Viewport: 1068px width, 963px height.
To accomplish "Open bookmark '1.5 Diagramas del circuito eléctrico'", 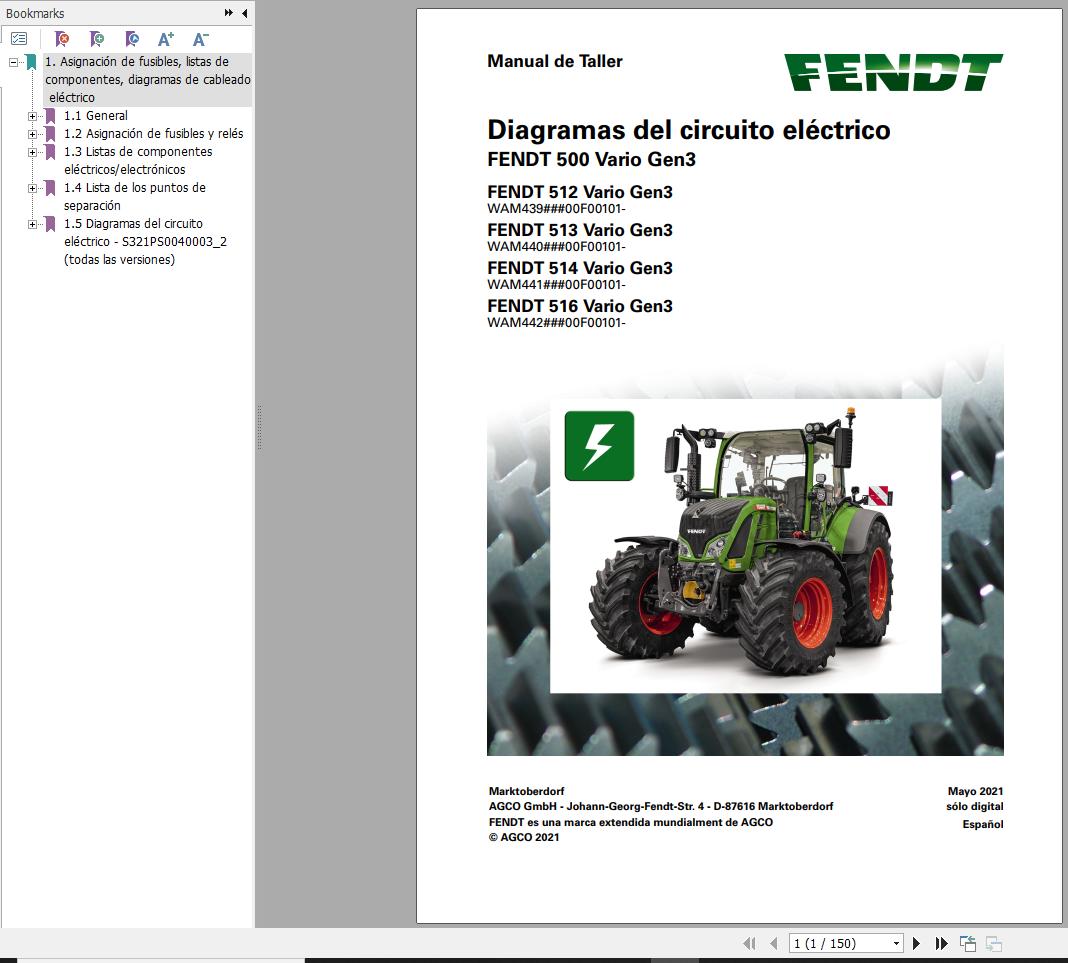I will click(145, 241).
